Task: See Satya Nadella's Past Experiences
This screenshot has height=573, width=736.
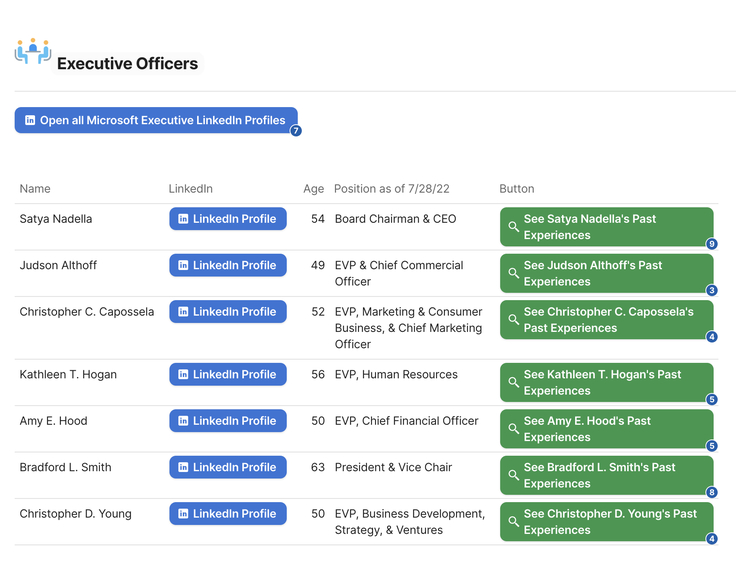Action: coord(606,227)
